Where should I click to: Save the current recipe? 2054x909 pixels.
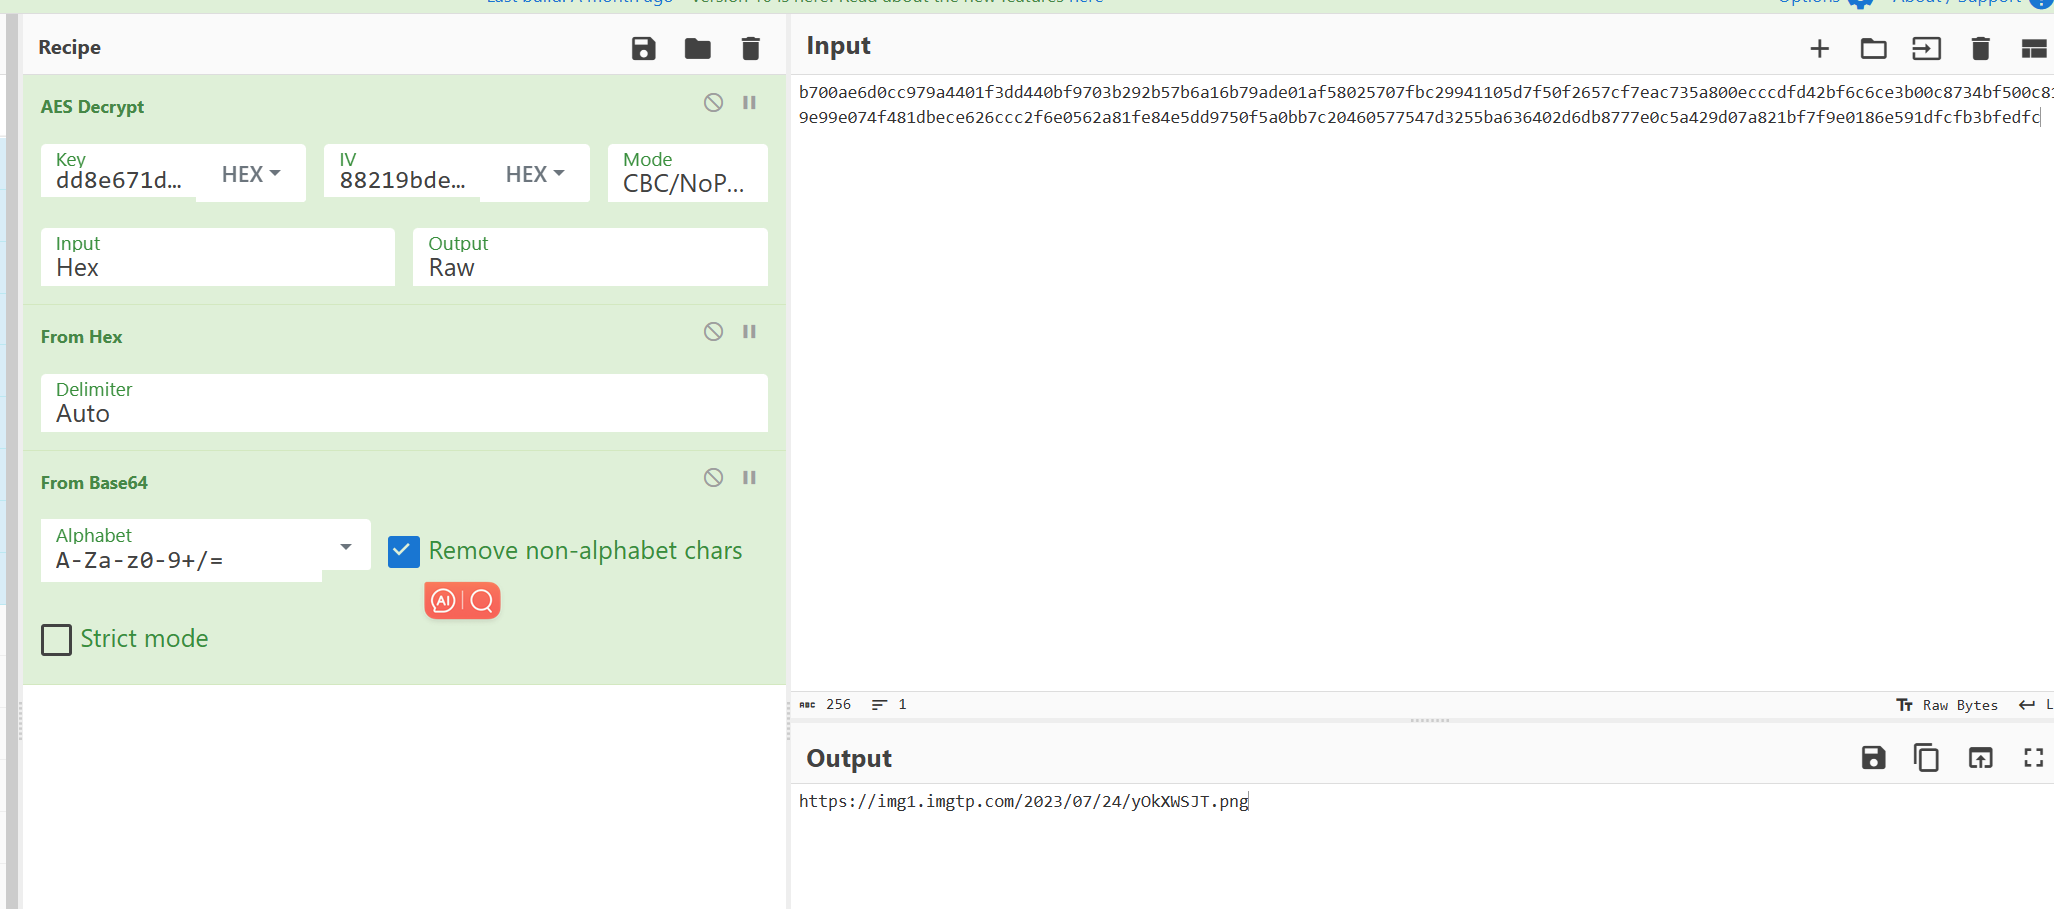pos(644,48)
